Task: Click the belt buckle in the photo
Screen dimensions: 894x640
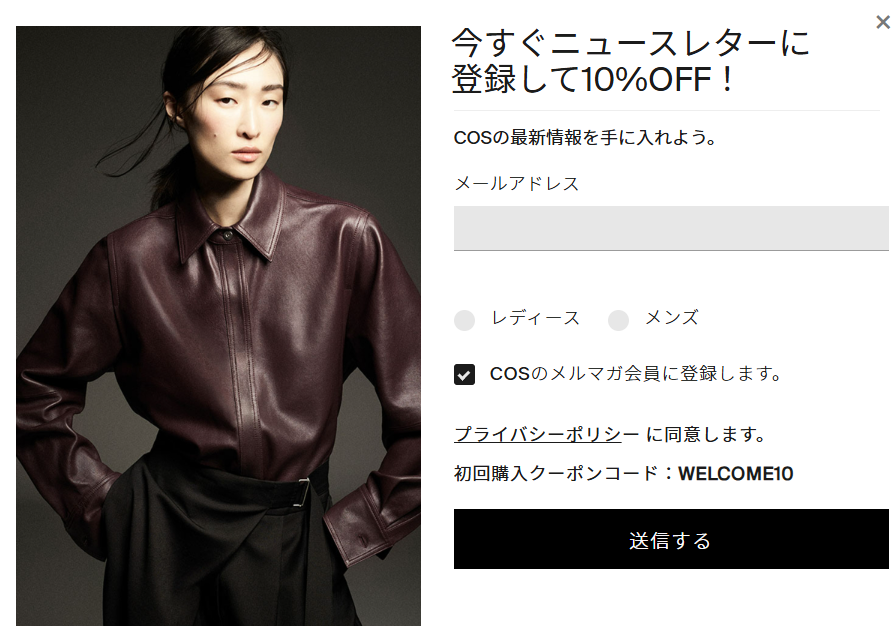Action: (x=304, y=493)
